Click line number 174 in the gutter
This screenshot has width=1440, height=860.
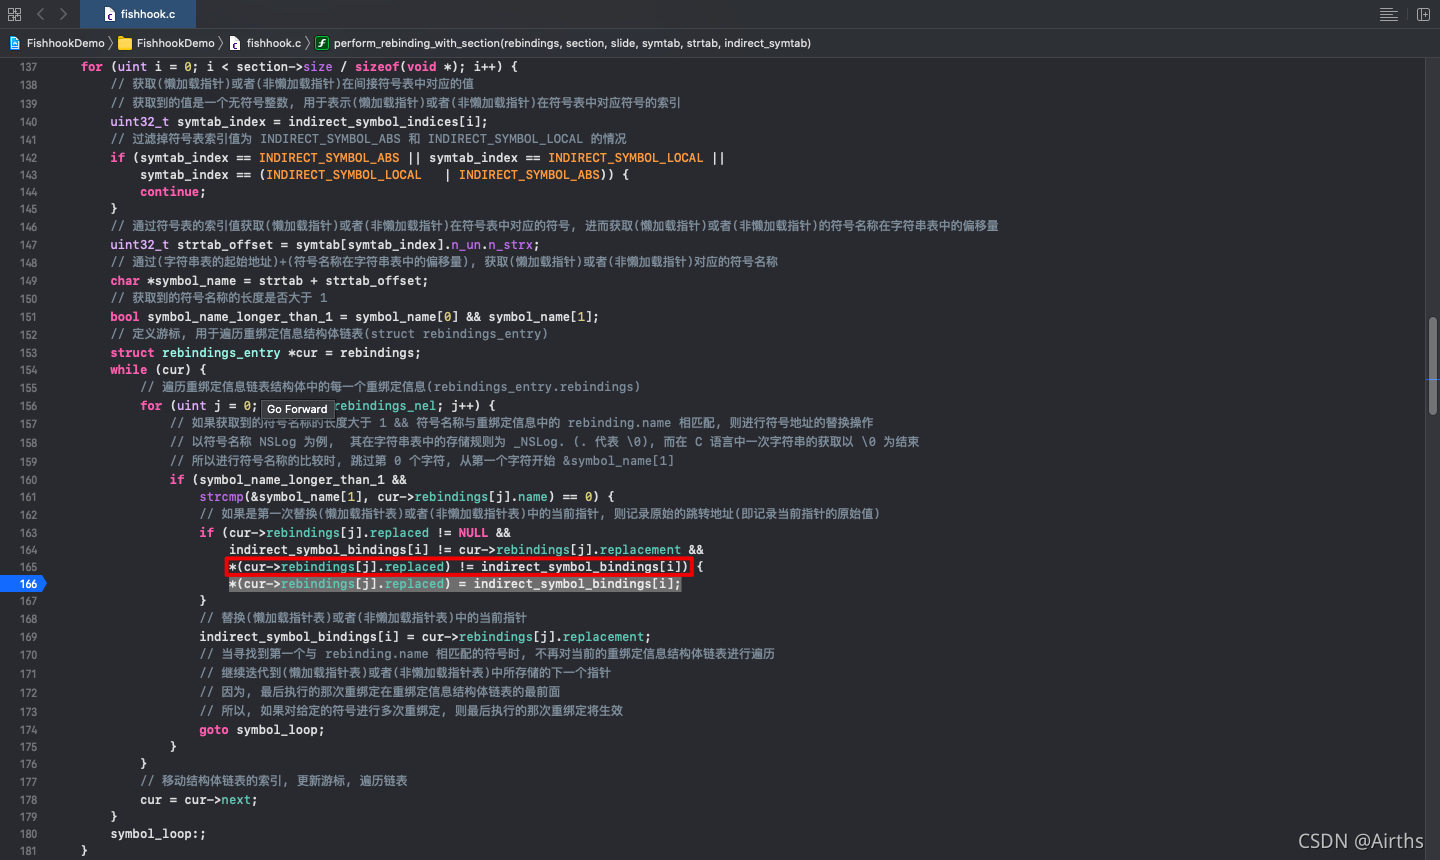pos(28,730)
